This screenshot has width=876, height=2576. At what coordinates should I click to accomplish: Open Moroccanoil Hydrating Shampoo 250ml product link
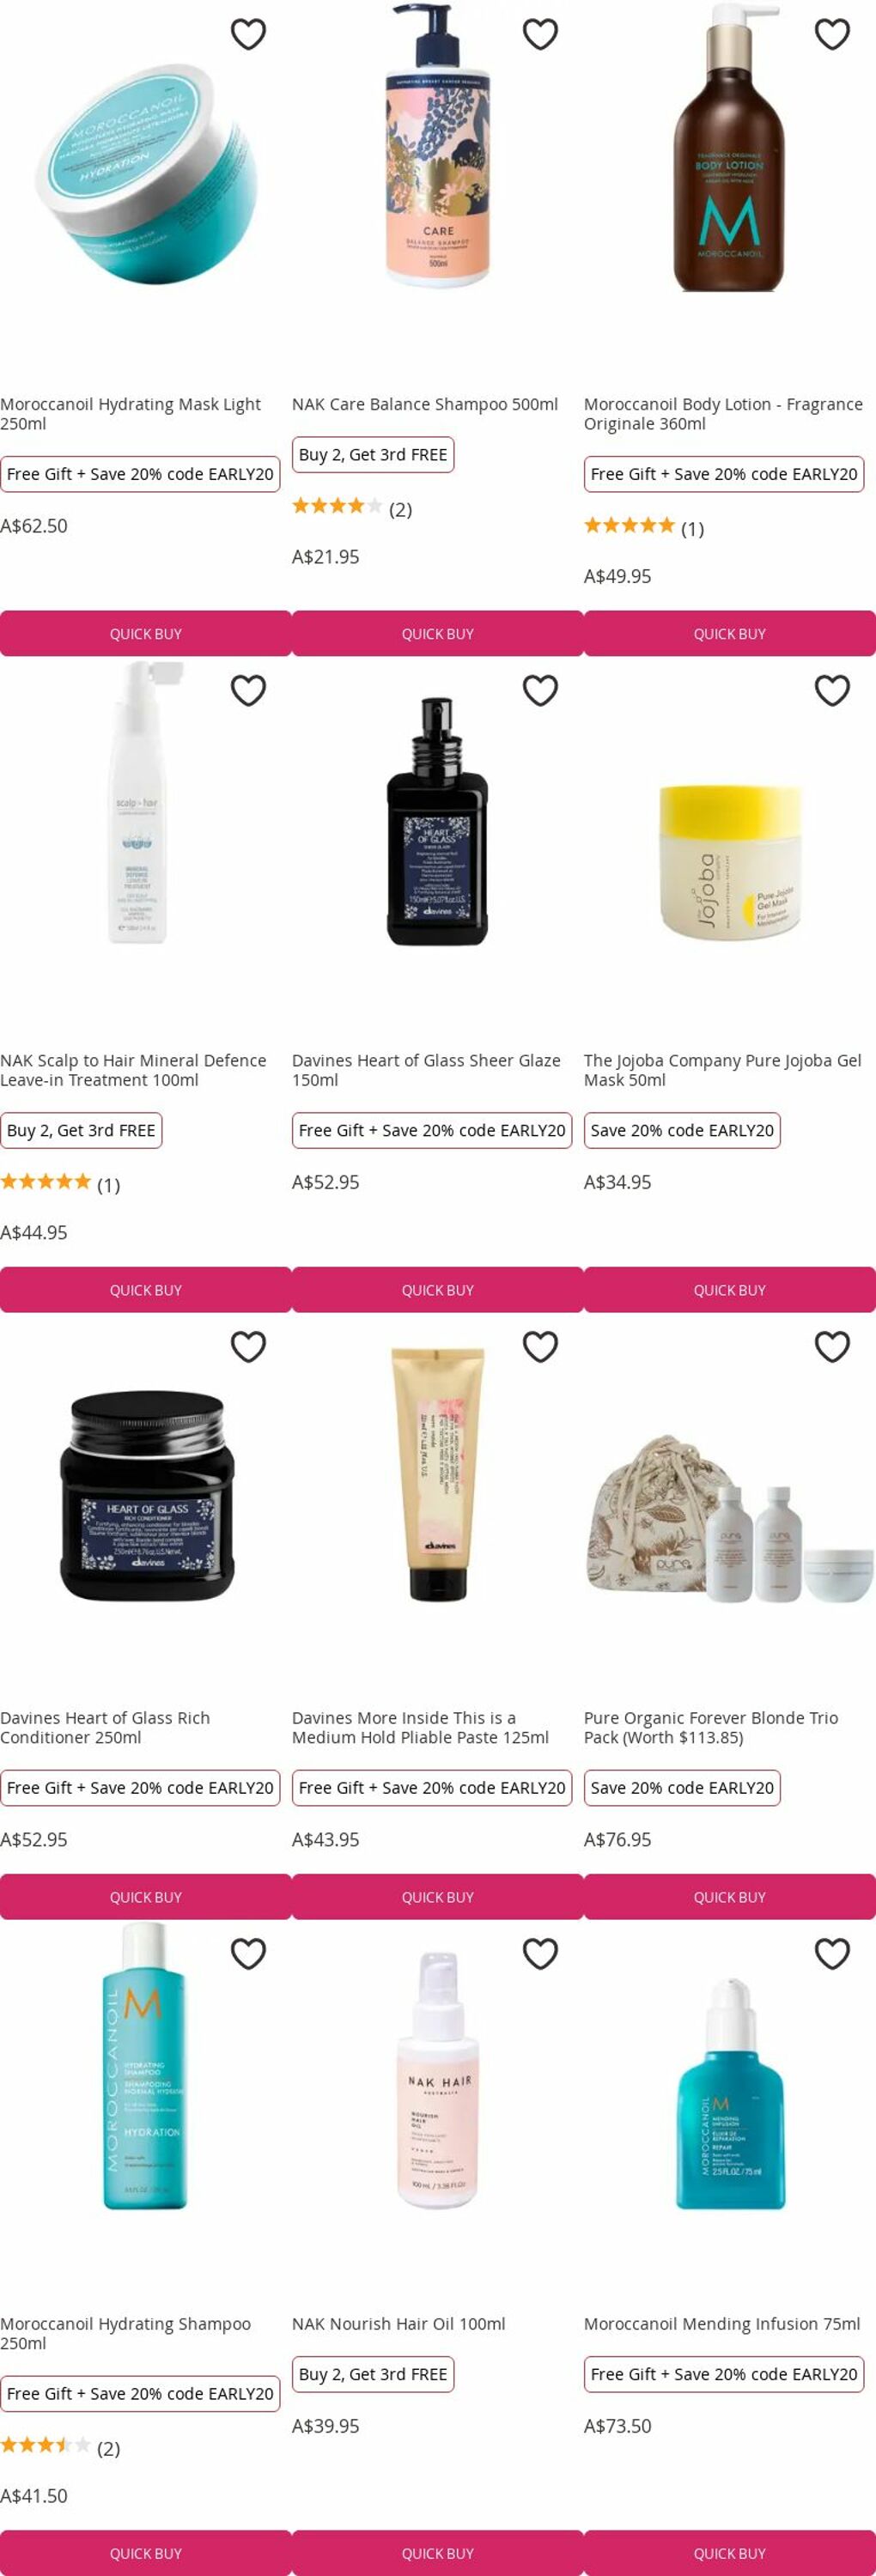126,2333
